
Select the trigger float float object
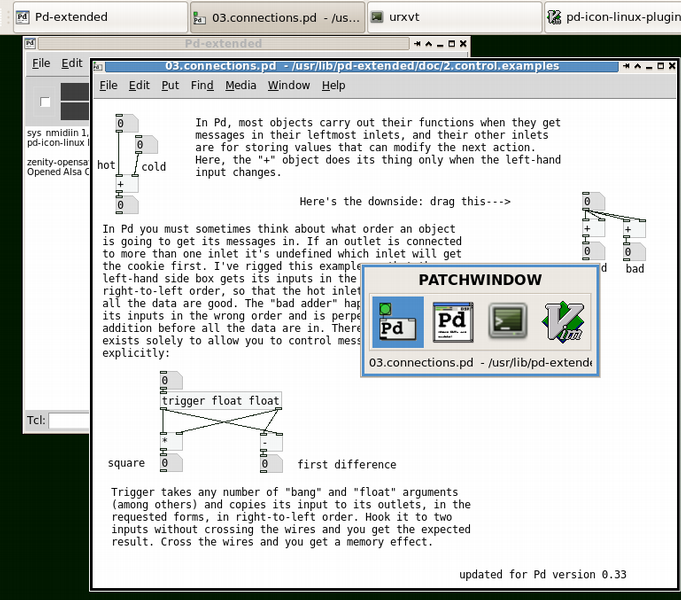tap(221, 400)
